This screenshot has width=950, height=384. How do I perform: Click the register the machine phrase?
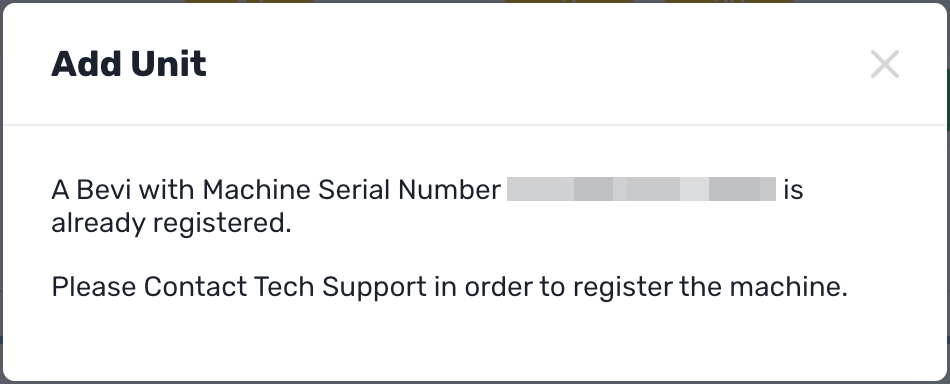pos(710,287)
